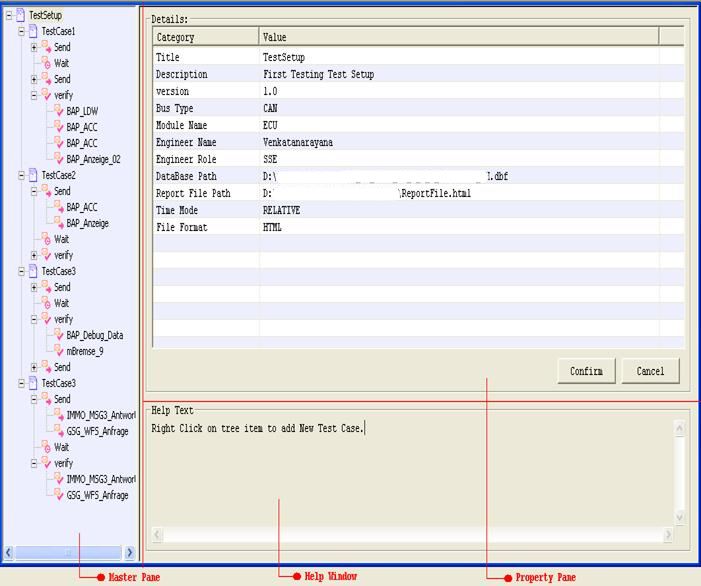This screenshot has height=586, width=701.
Task: Click the TestSetup root document icon
Action: [21, 15]
